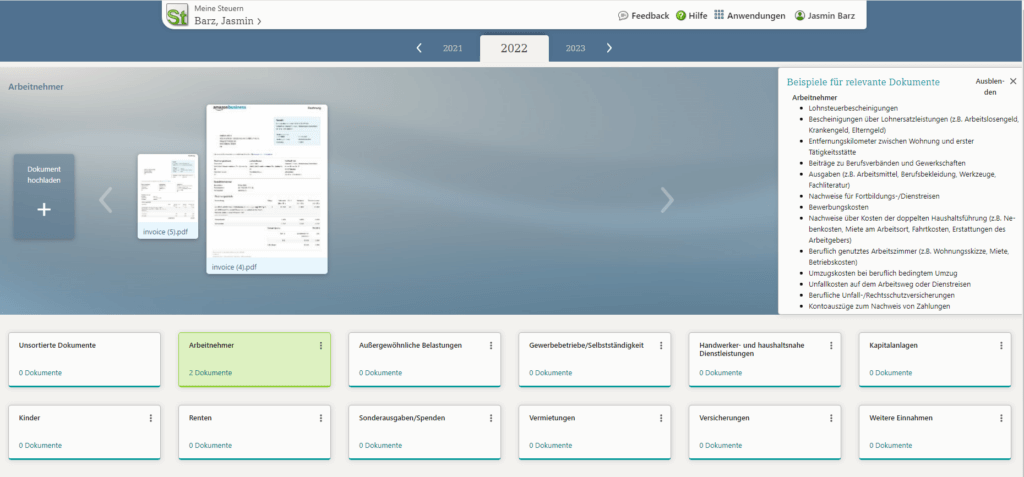Go to previous year with left arrow

pos(419,48)
